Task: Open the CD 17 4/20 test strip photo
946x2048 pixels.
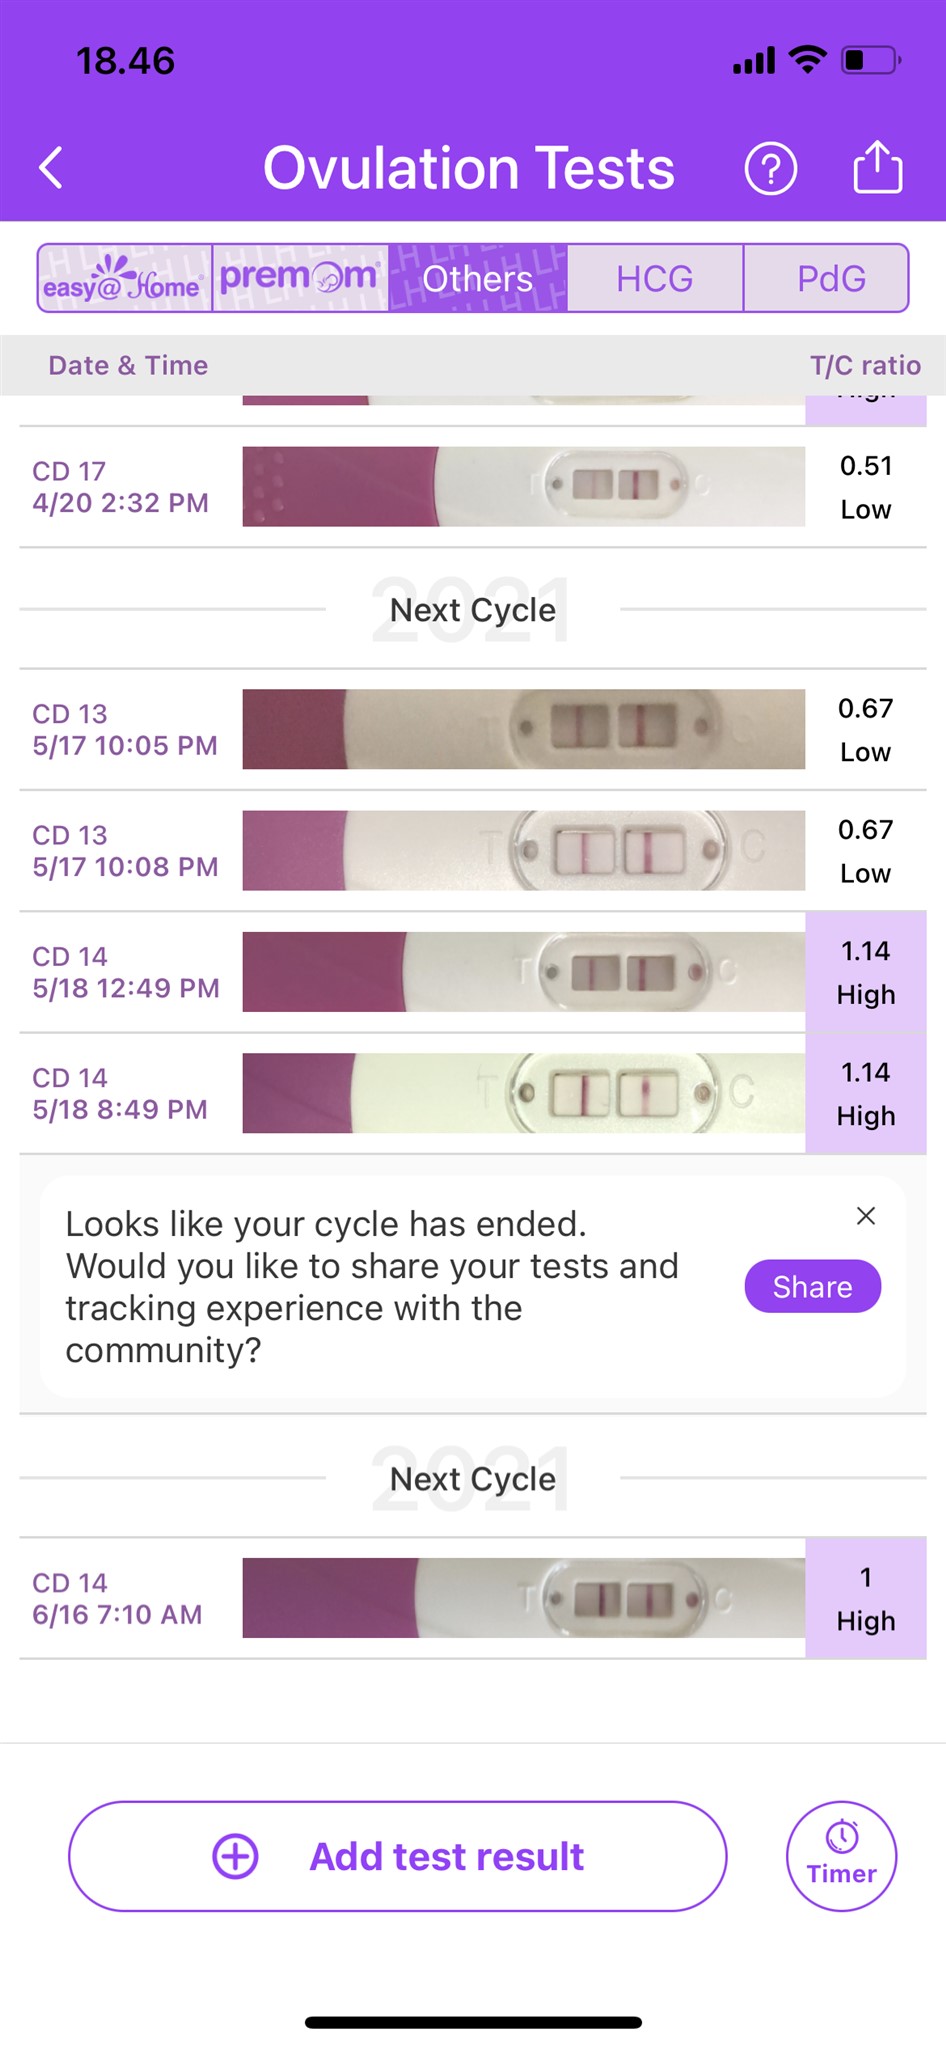Action: tap(523, 487)
